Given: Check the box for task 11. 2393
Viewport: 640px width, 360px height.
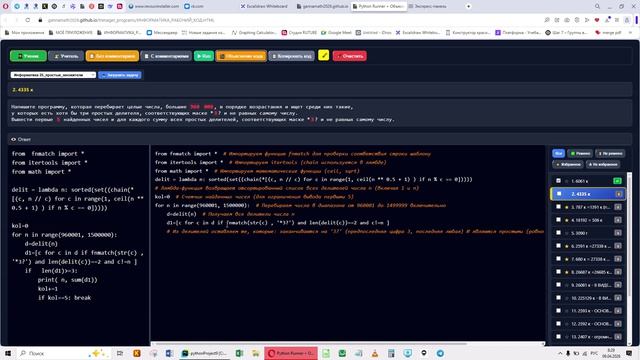Looking at the screenshot, I should 558,311.
